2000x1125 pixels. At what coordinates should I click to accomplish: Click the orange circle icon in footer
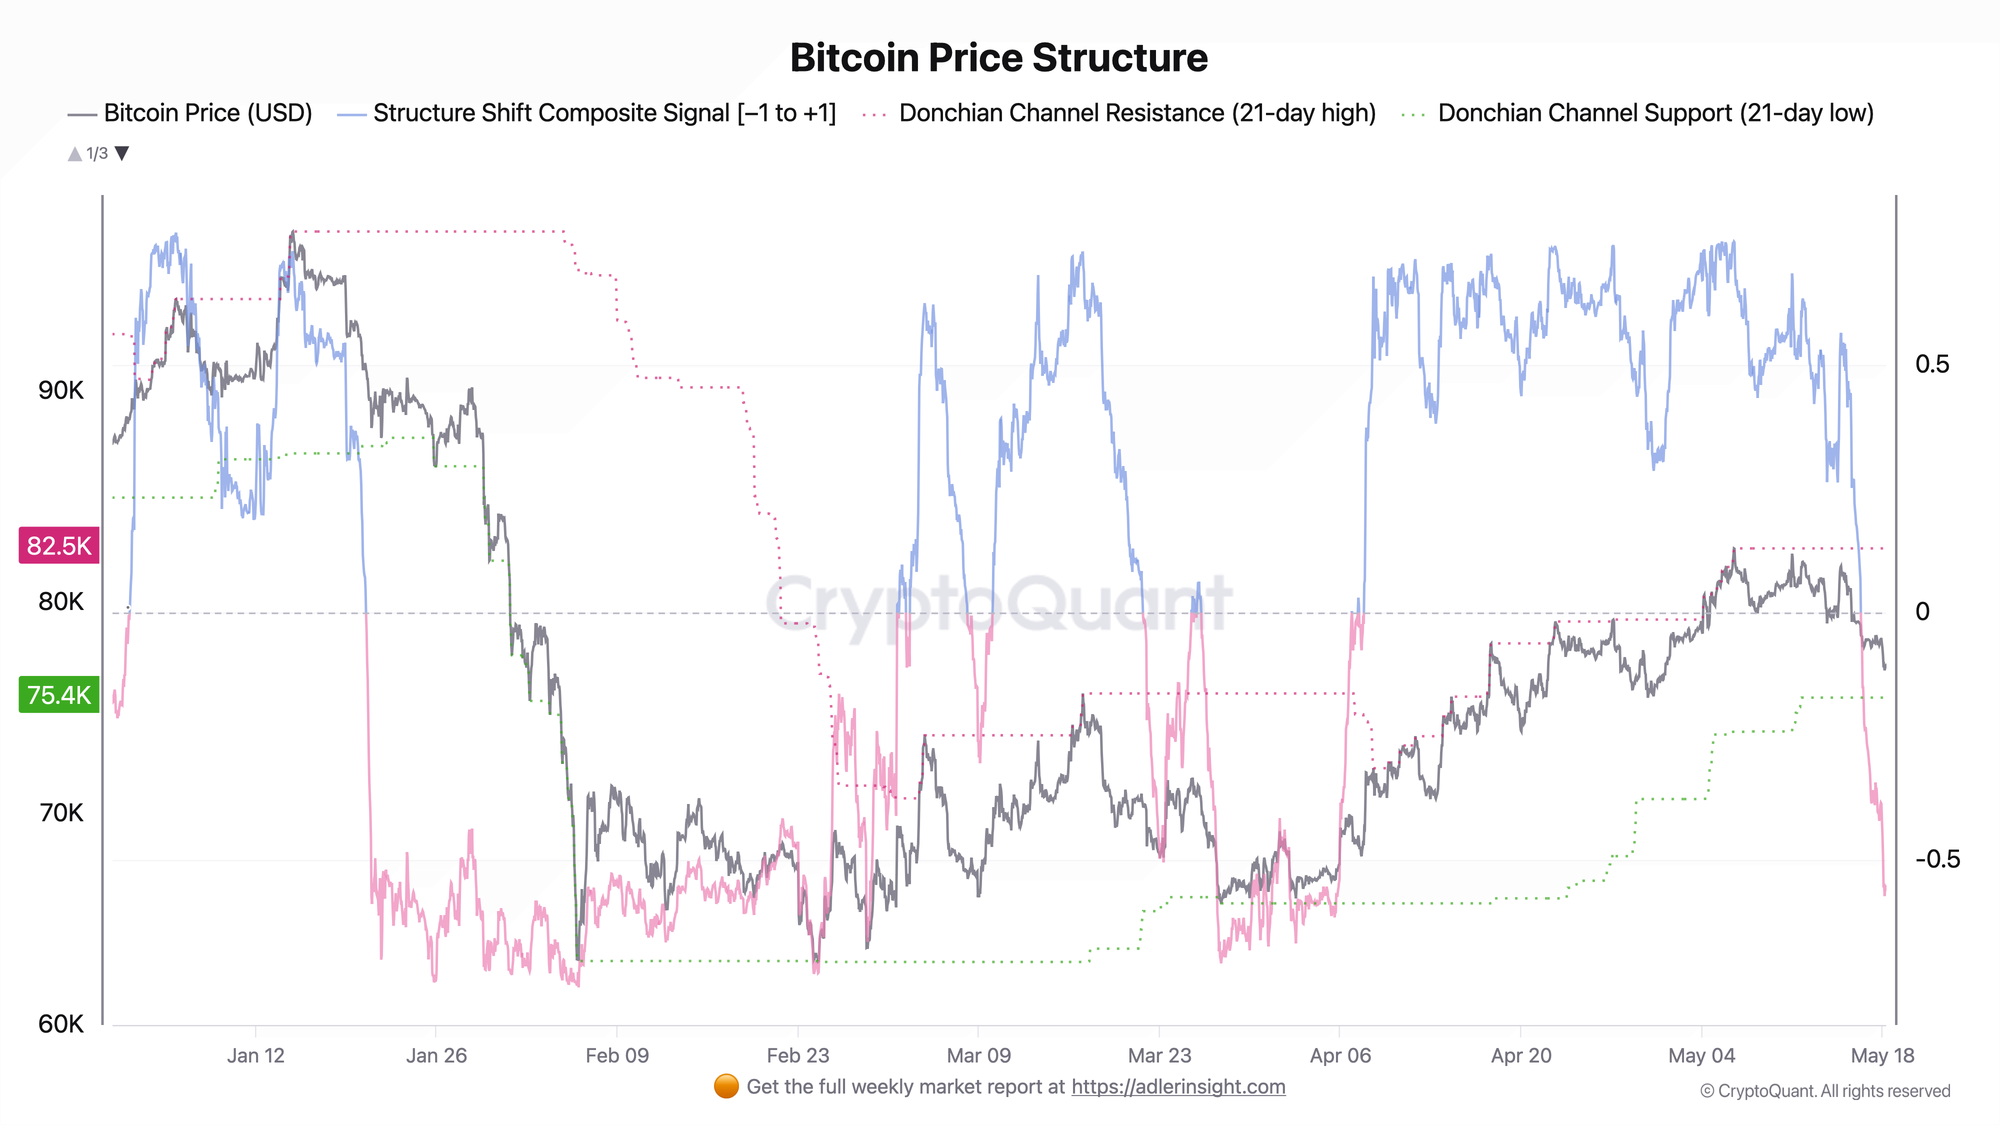click(727, 1087)
